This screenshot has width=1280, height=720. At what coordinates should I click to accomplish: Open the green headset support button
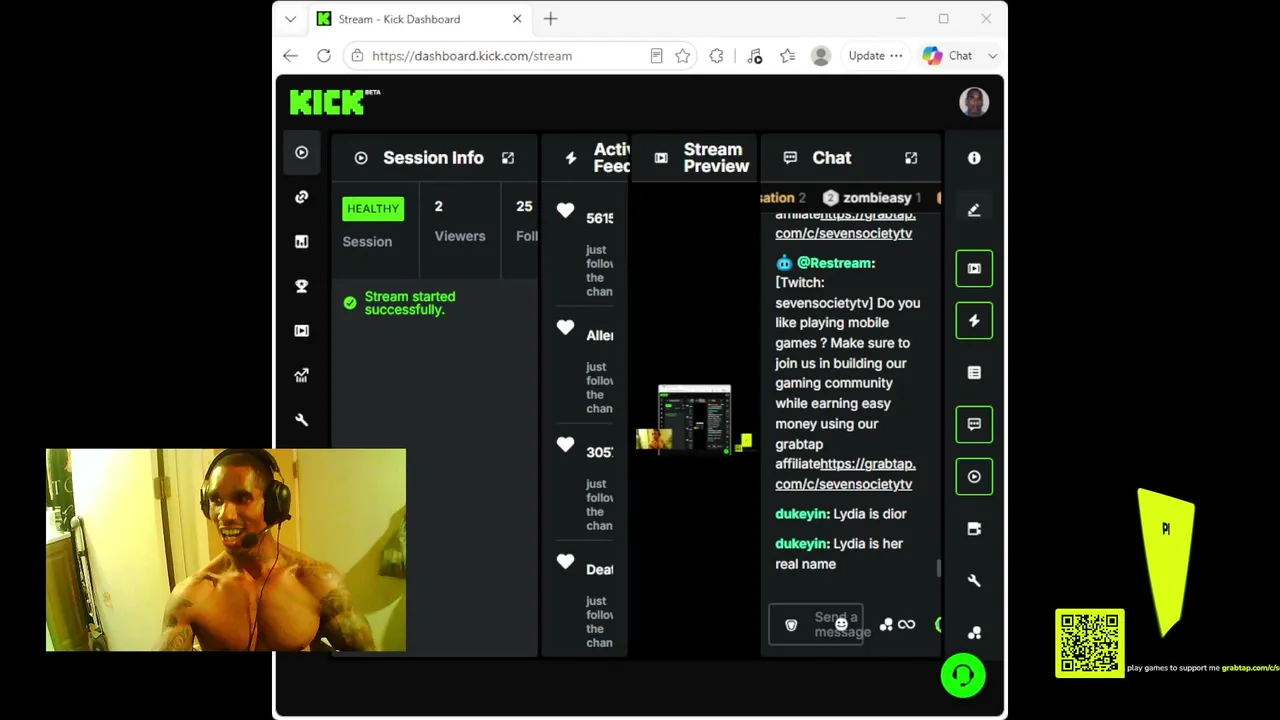963,675
